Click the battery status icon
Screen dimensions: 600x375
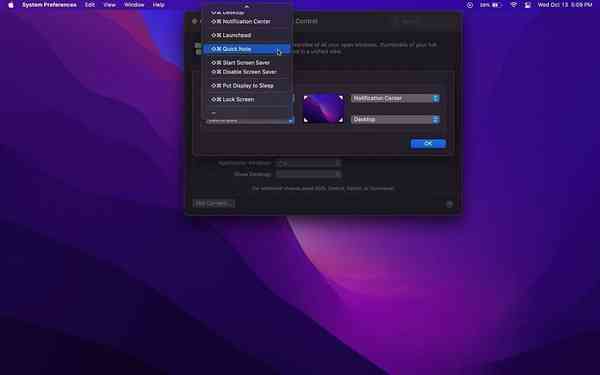coord(496,5)
